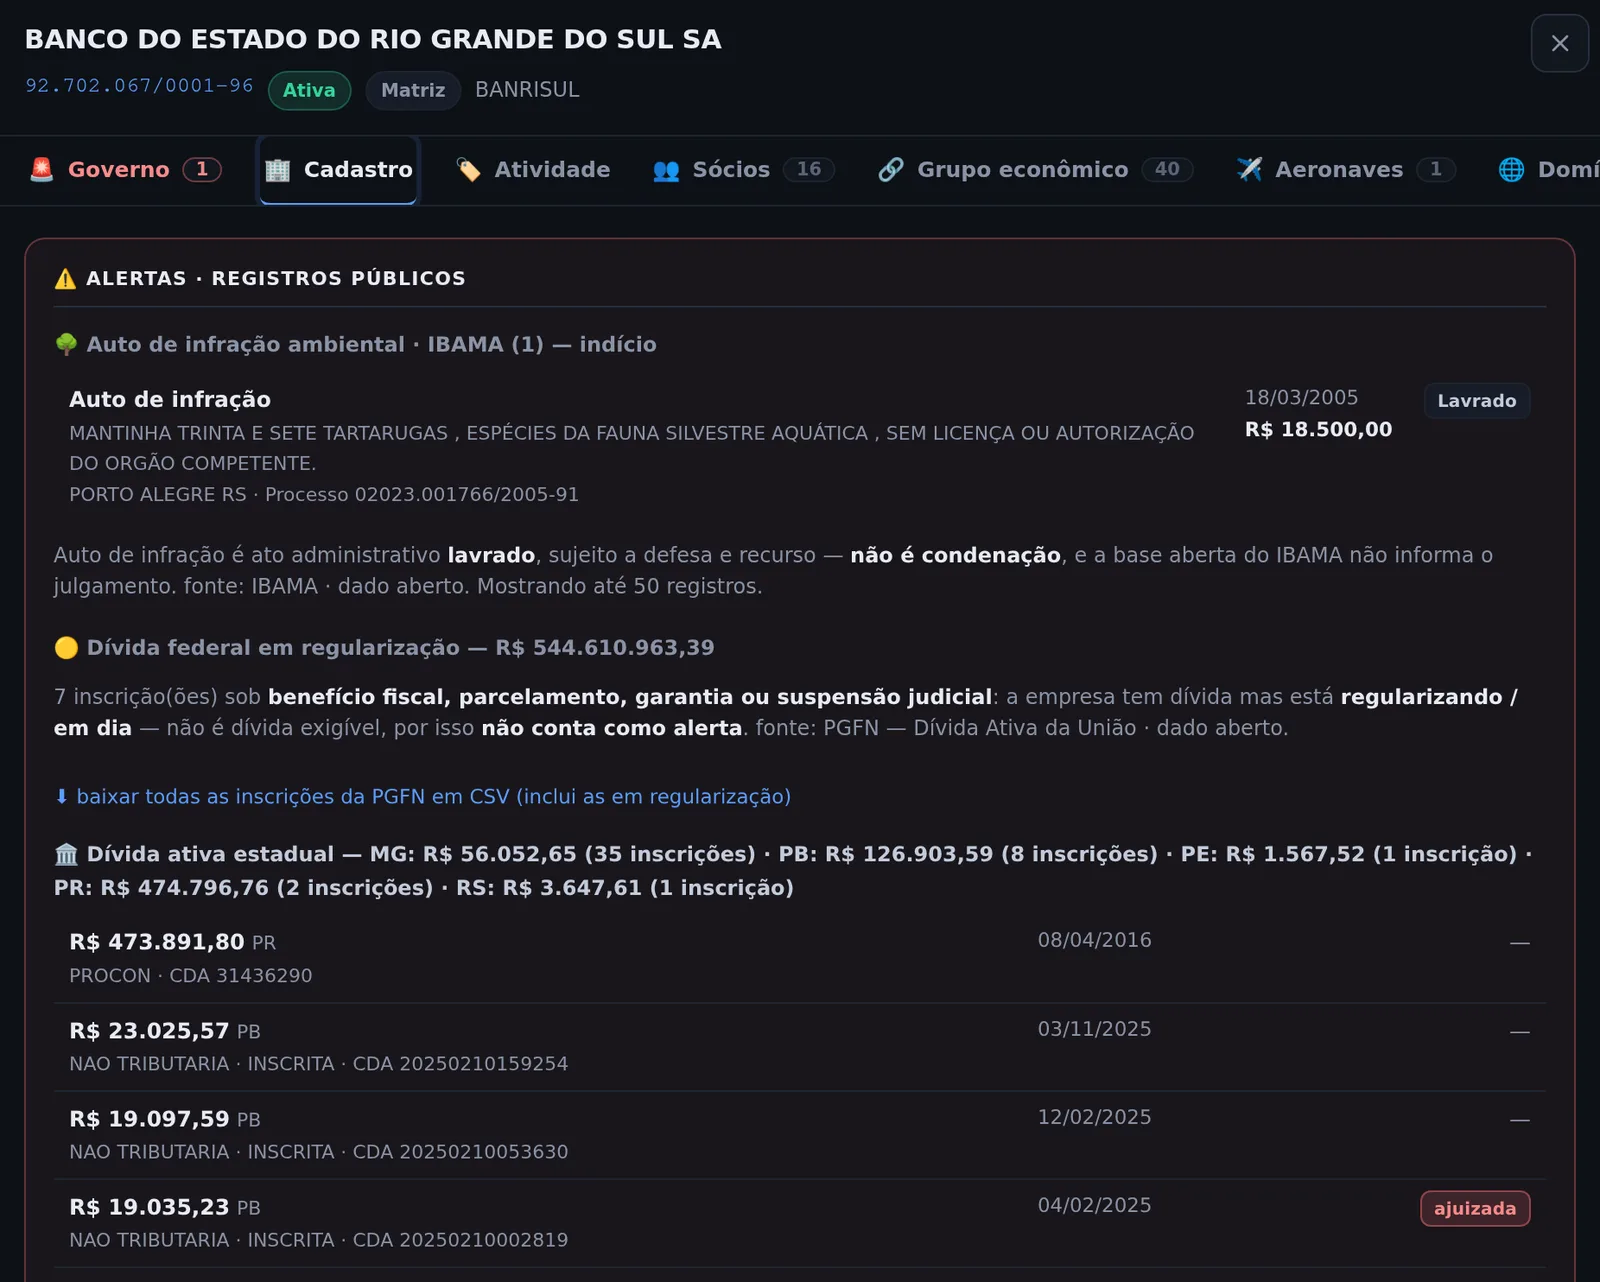The image size is (1600, 1282).
Task: Click CDA 20250210159254 text
Action: coord(460,1064)
